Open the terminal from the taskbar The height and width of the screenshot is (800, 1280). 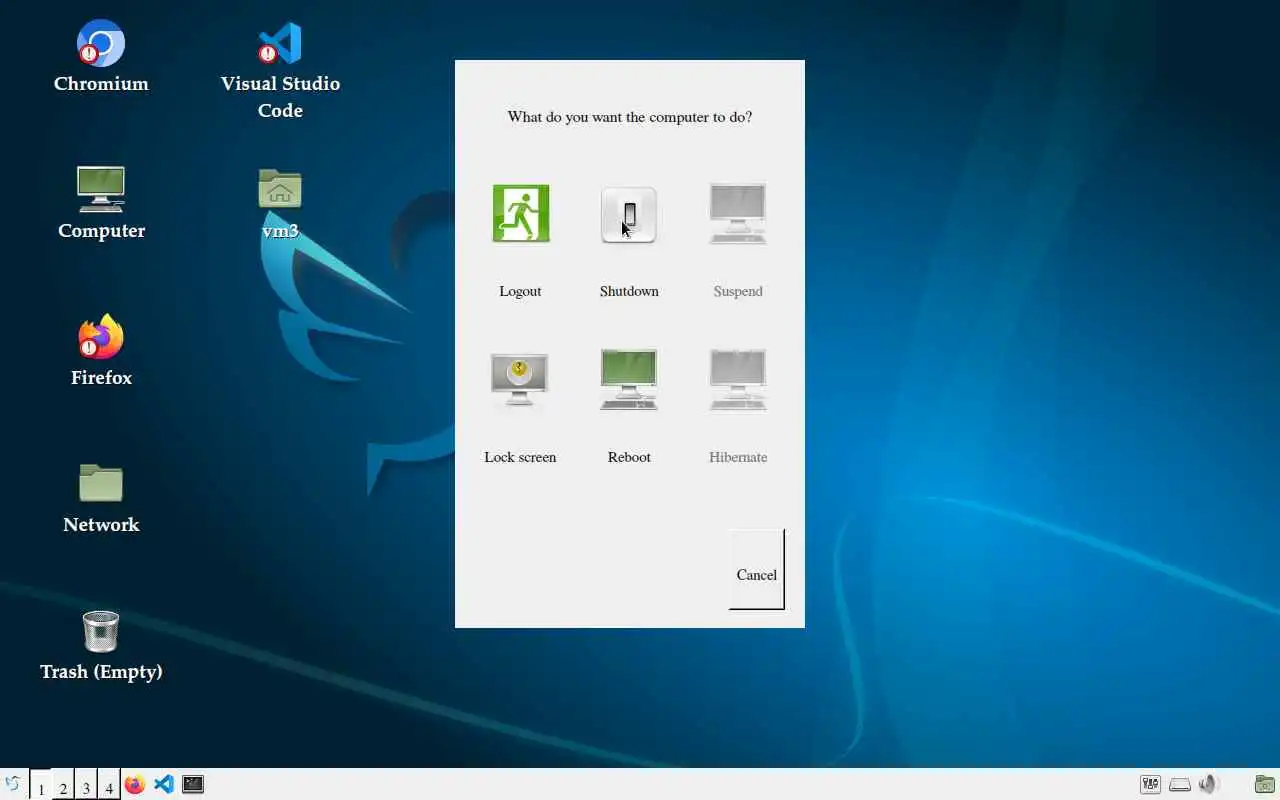pos(193,785)
